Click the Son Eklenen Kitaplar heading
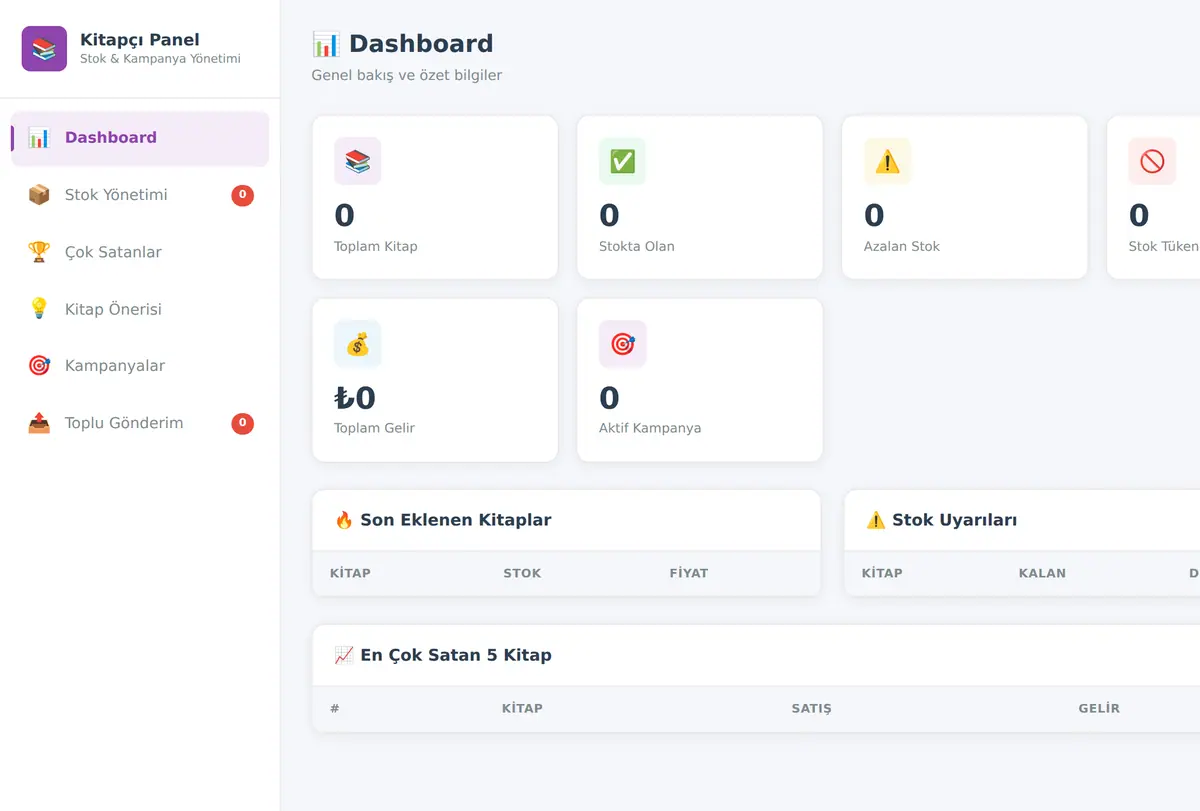 tap(456, 520)
